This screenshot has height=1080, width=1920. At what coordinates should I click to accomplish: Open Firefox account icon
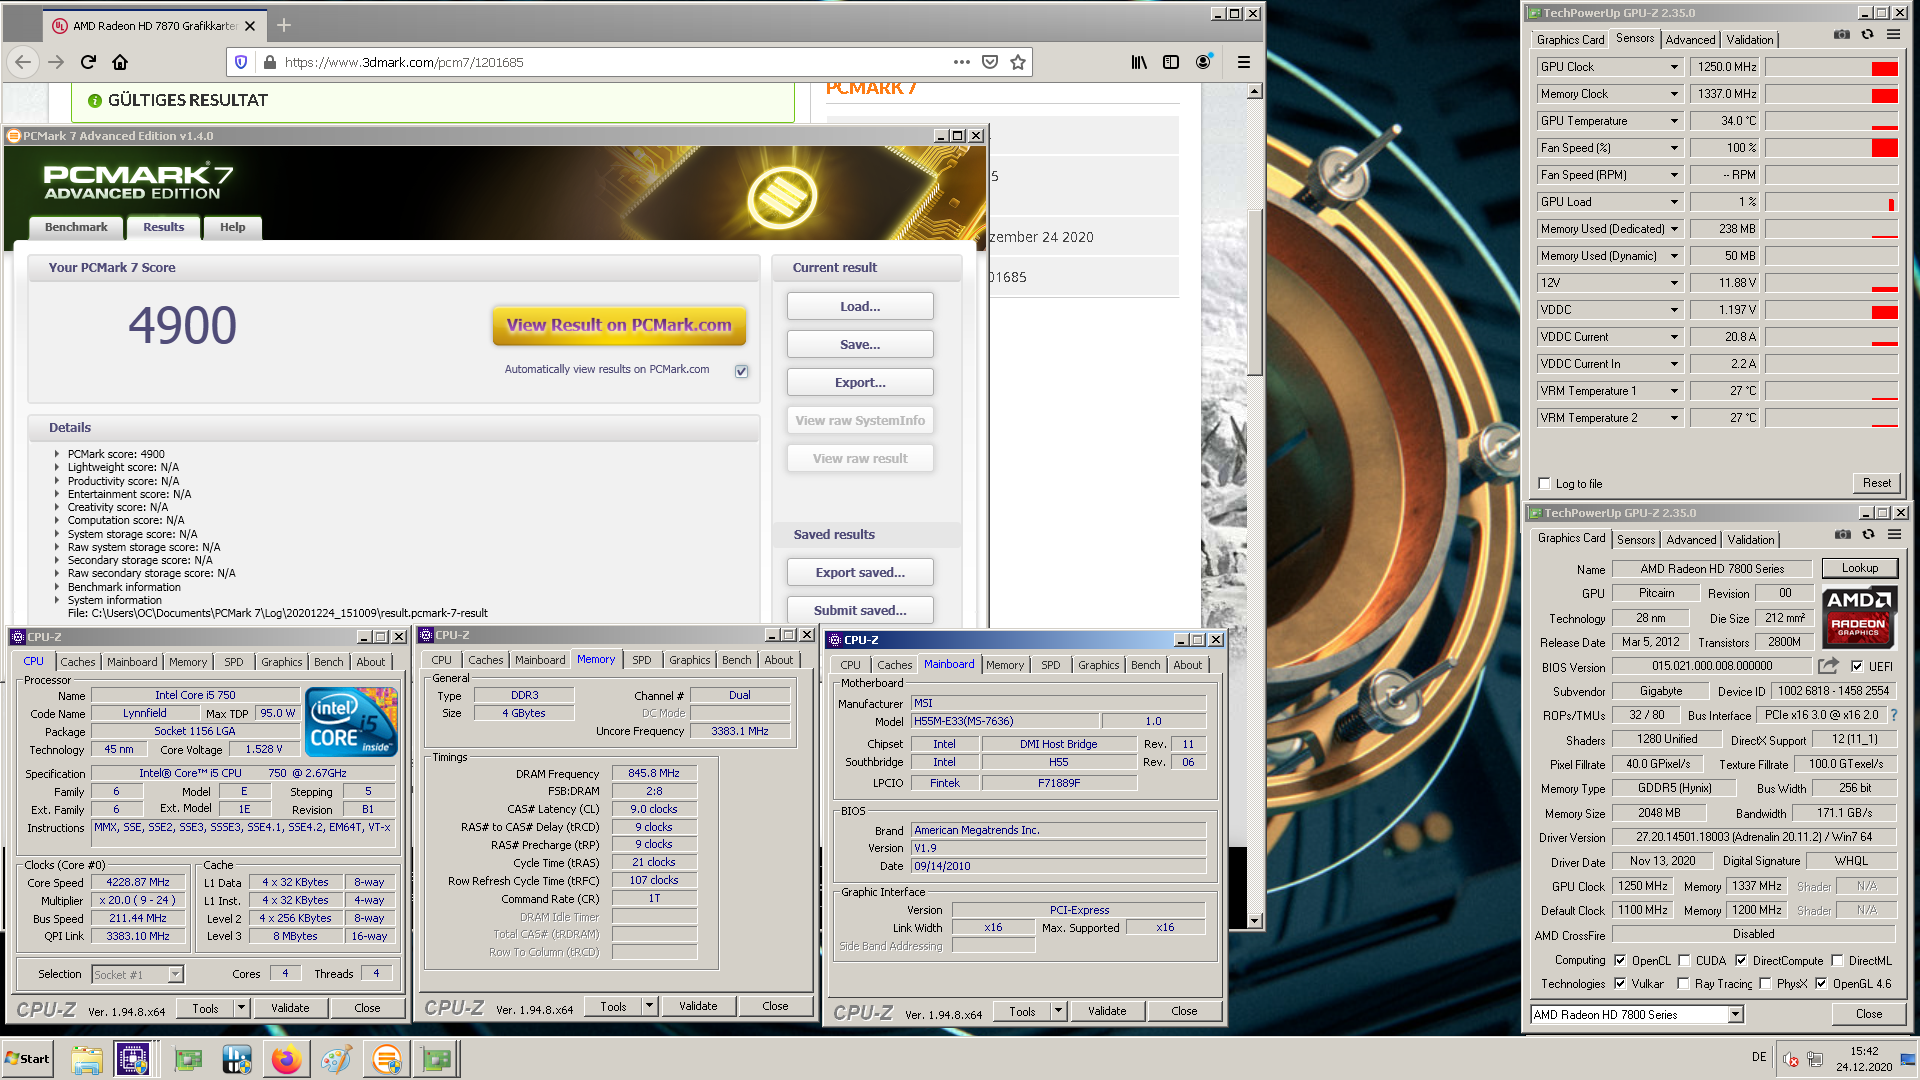tap(1204, 62)
